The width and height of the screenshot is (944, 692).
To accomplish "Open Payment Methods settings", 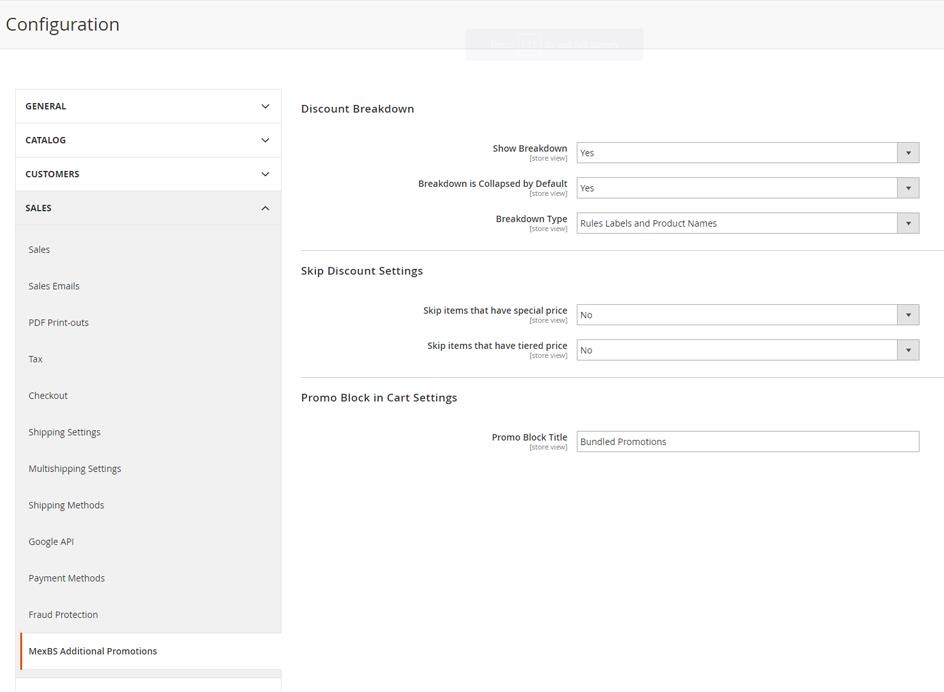I will pos(67,578).
